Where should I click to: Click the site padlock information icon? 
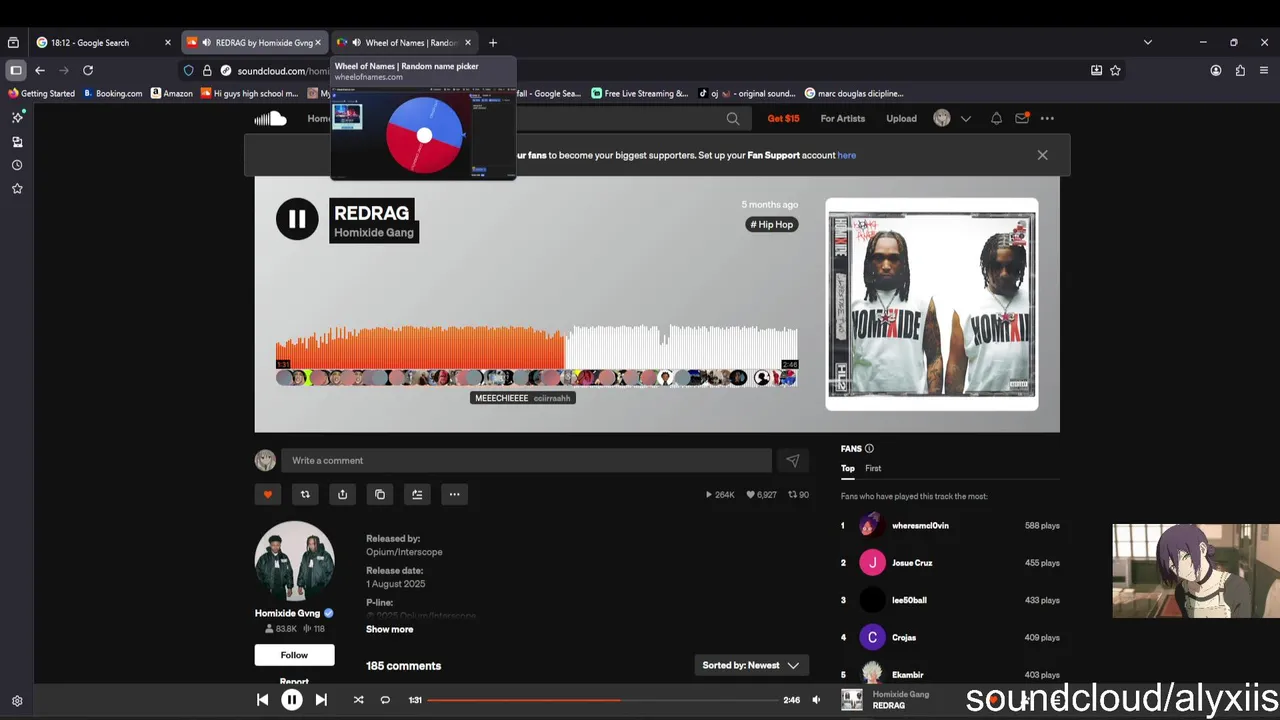(x=207, y=70)
